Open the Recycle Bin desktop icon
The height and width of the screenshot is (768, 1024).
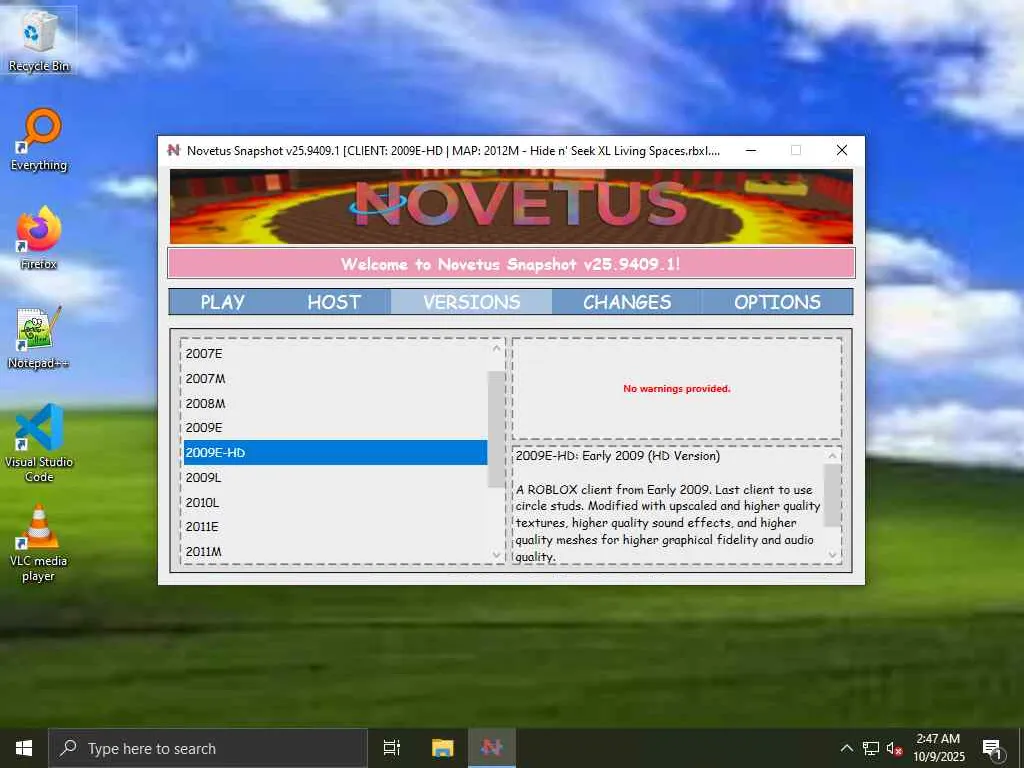pos(39,40)
